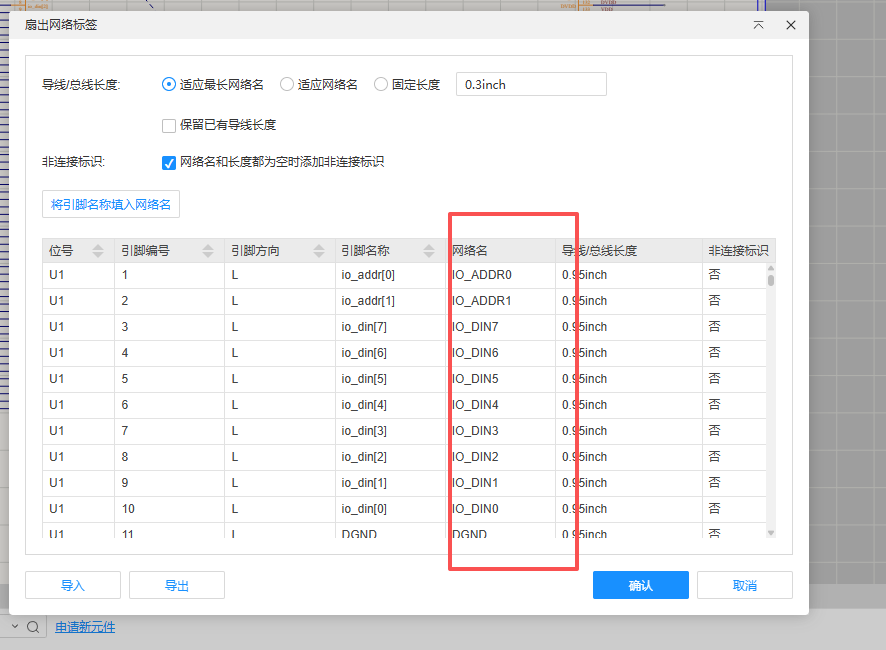The image size is (886, 650).
Task: Expand the chevron beside the search icon
Action: tap(15, 627)
